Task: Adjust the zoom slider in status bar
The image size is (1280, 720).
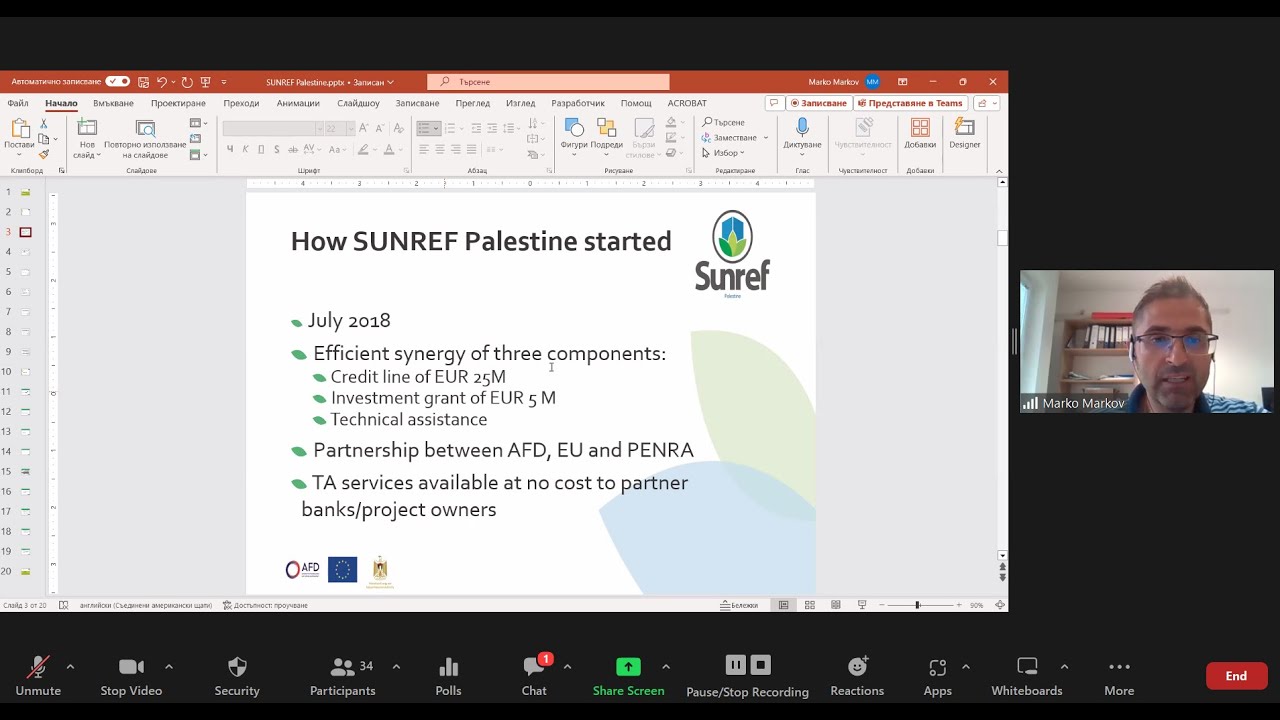Action: [x=917, y=605]
